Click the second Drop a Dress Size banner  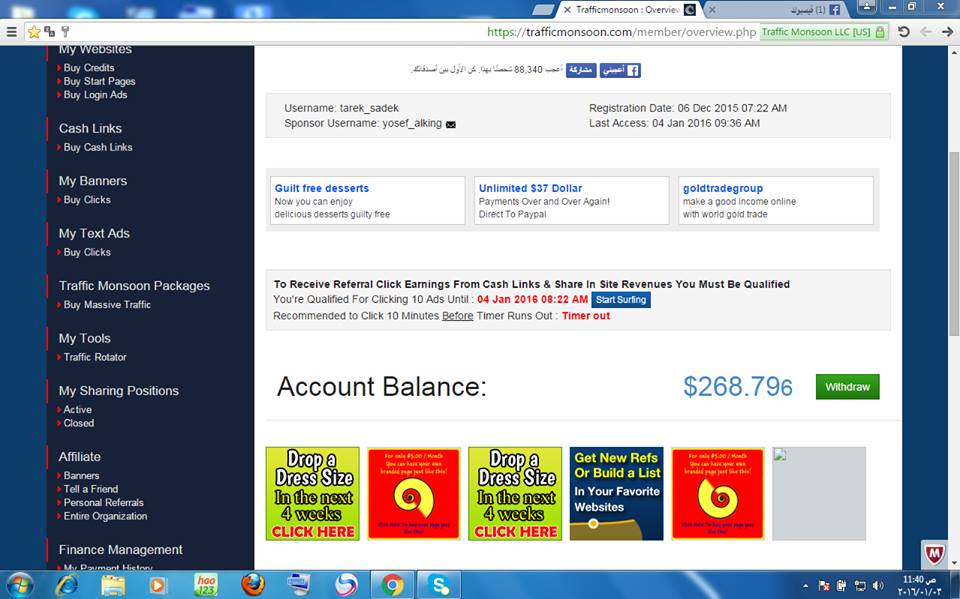point(515,494)
